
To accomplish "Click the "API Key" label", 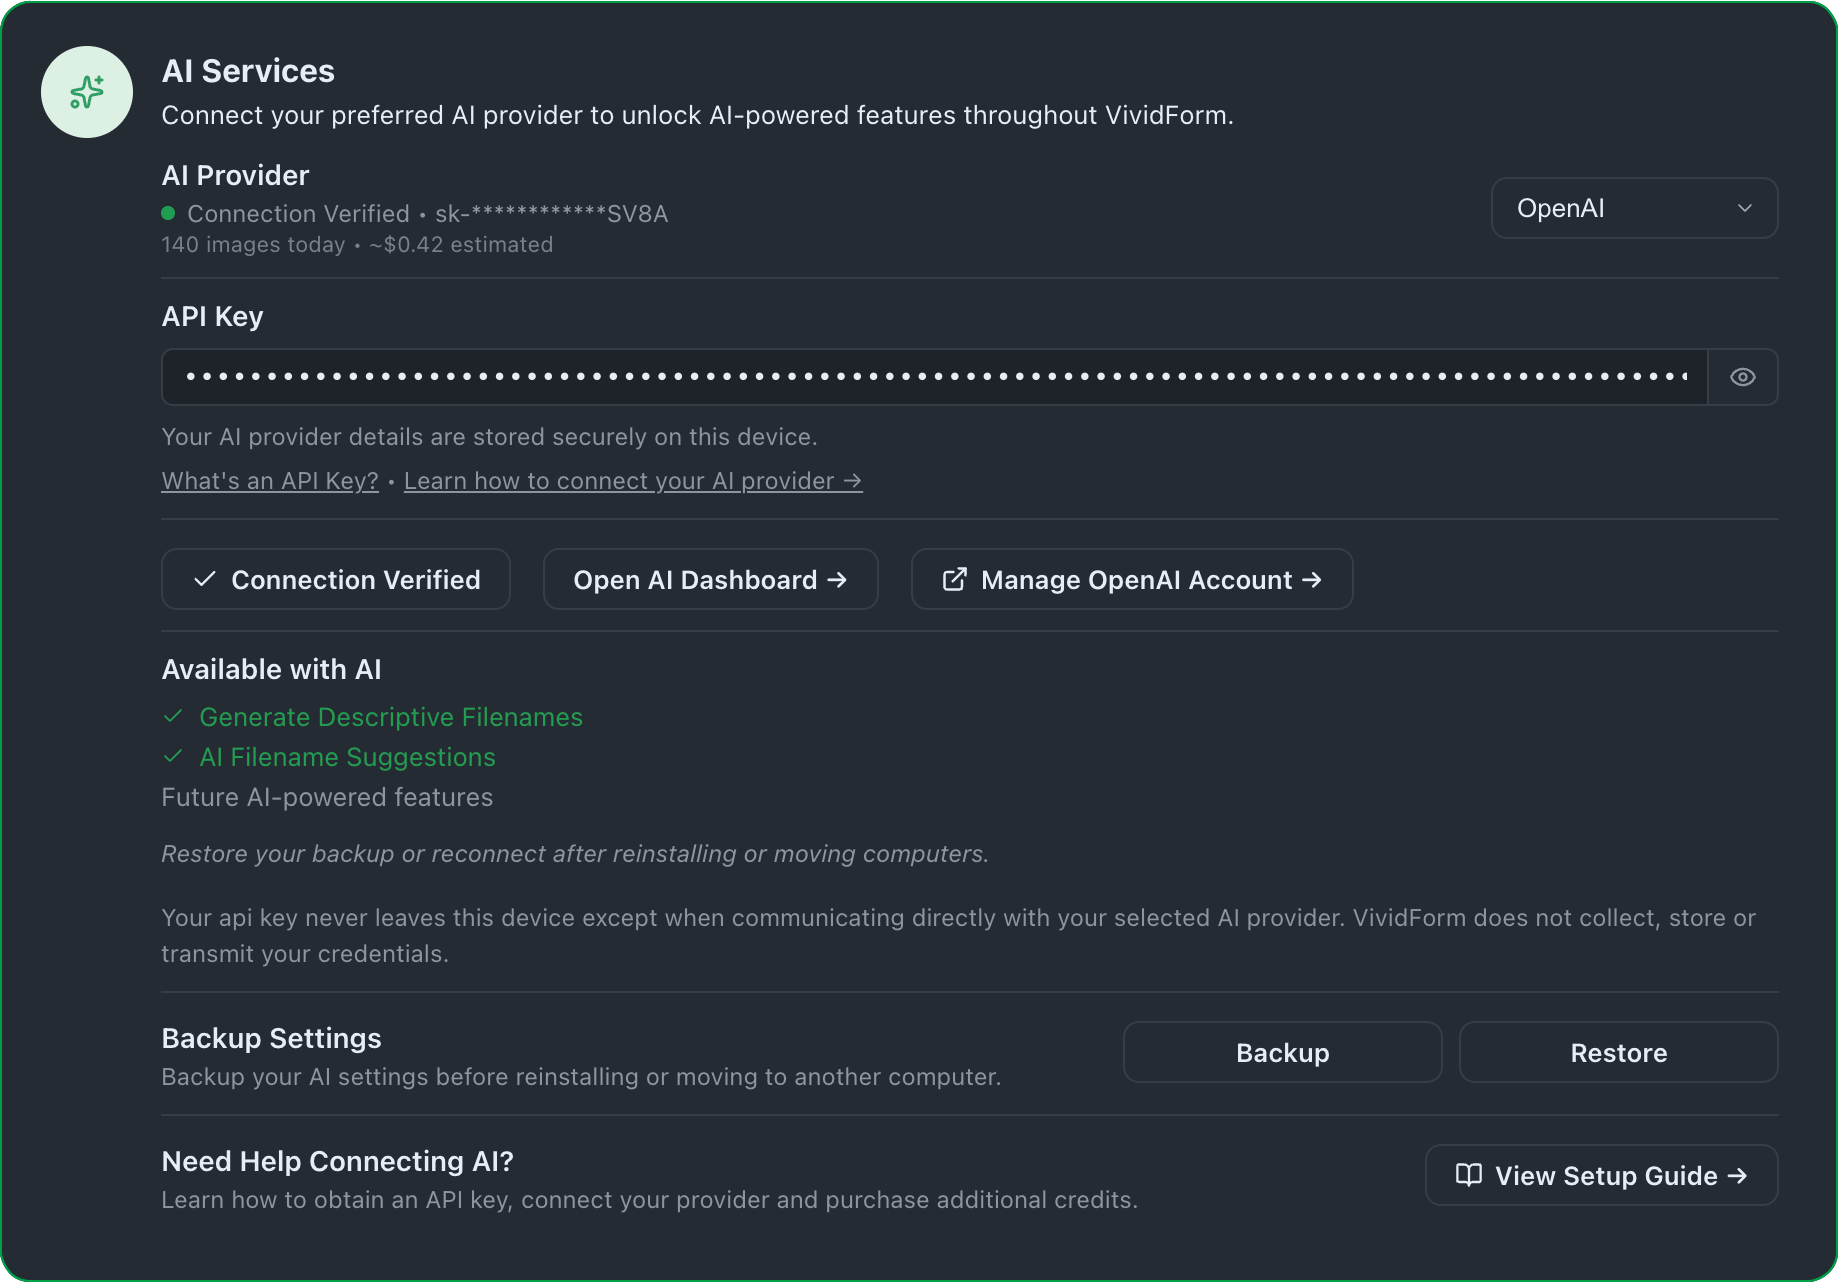I will pos(212,316).
